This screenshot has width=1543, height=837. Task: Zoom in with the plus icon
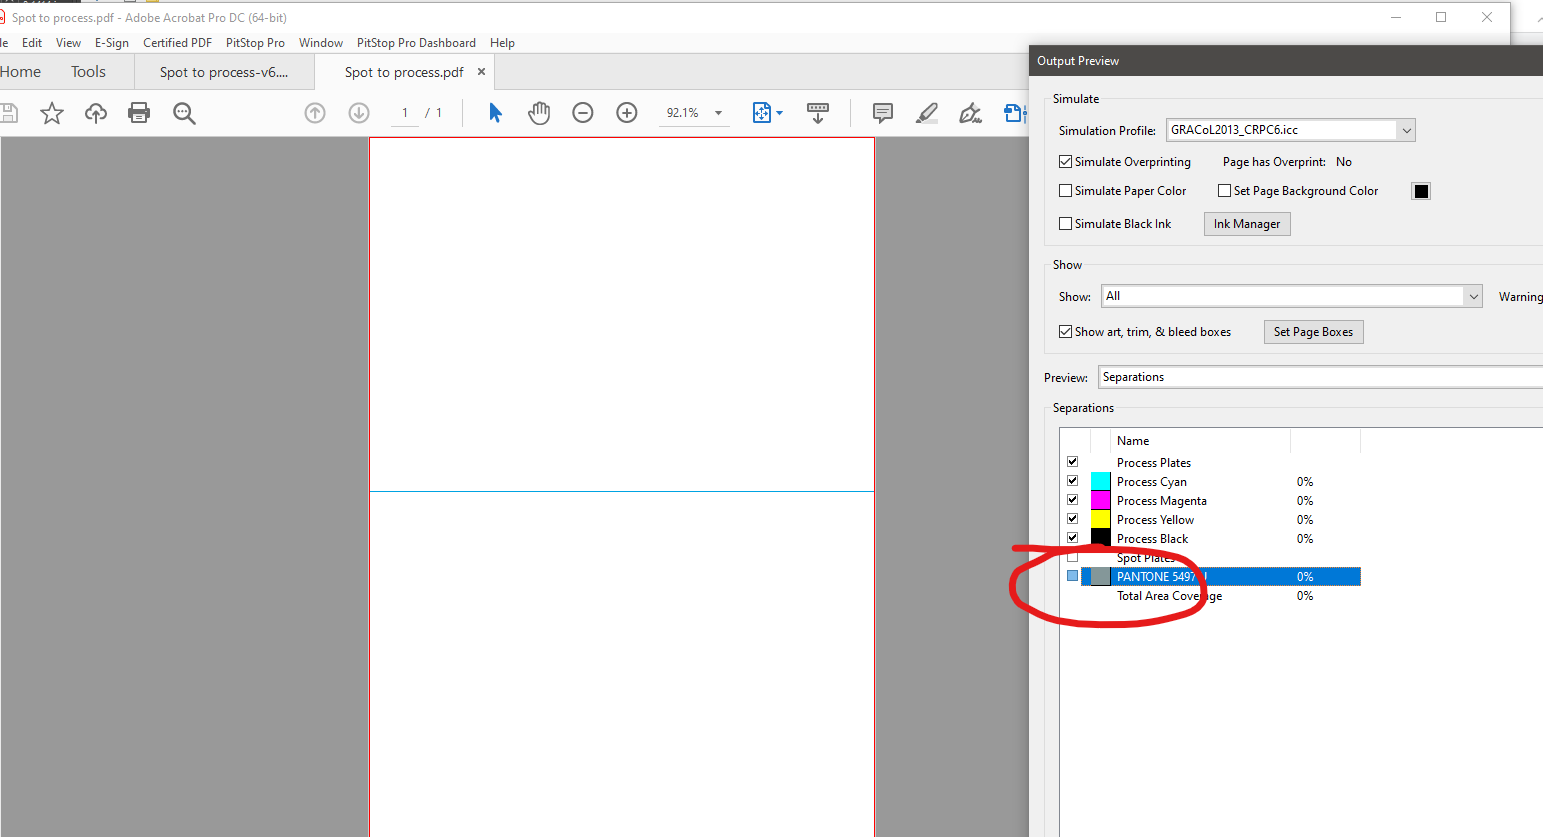point(627,113)
